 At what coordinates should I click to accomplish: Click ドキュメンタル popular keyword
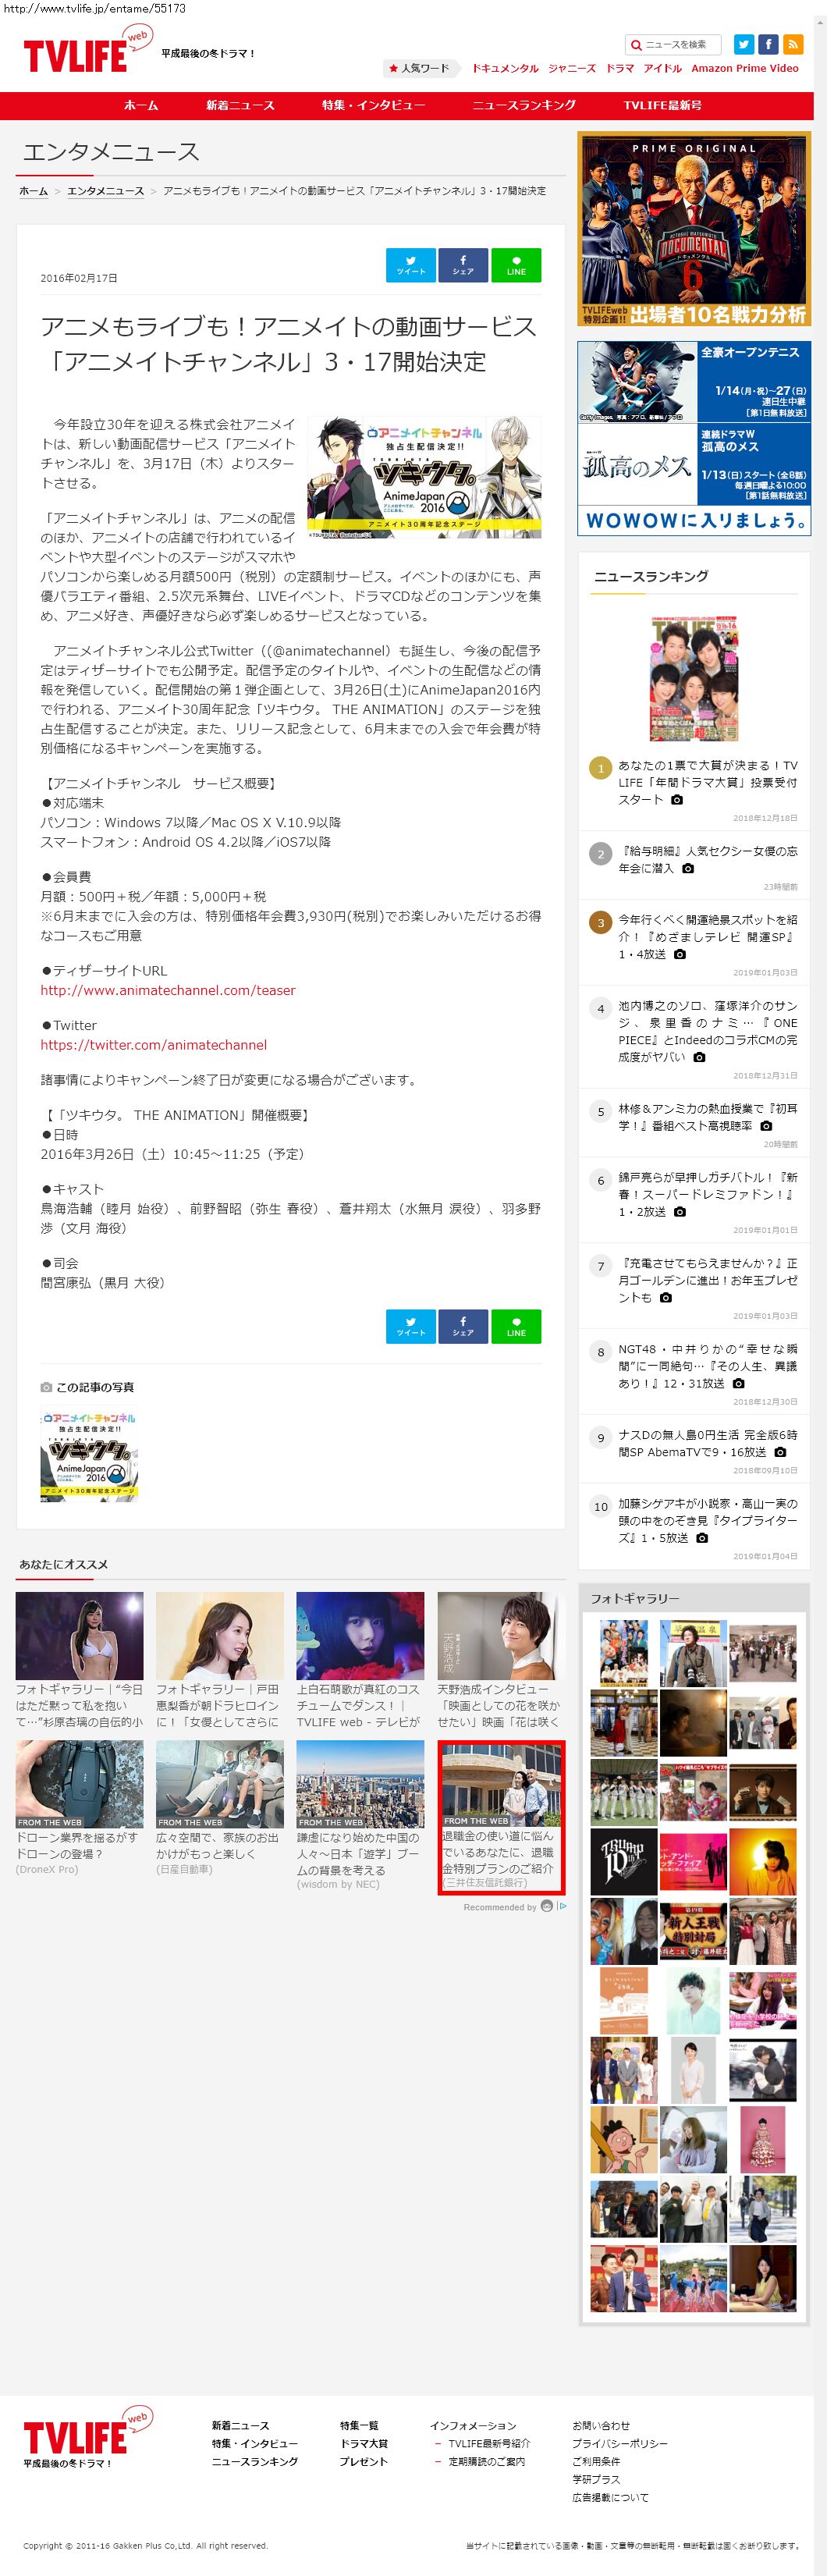(505, 68)
